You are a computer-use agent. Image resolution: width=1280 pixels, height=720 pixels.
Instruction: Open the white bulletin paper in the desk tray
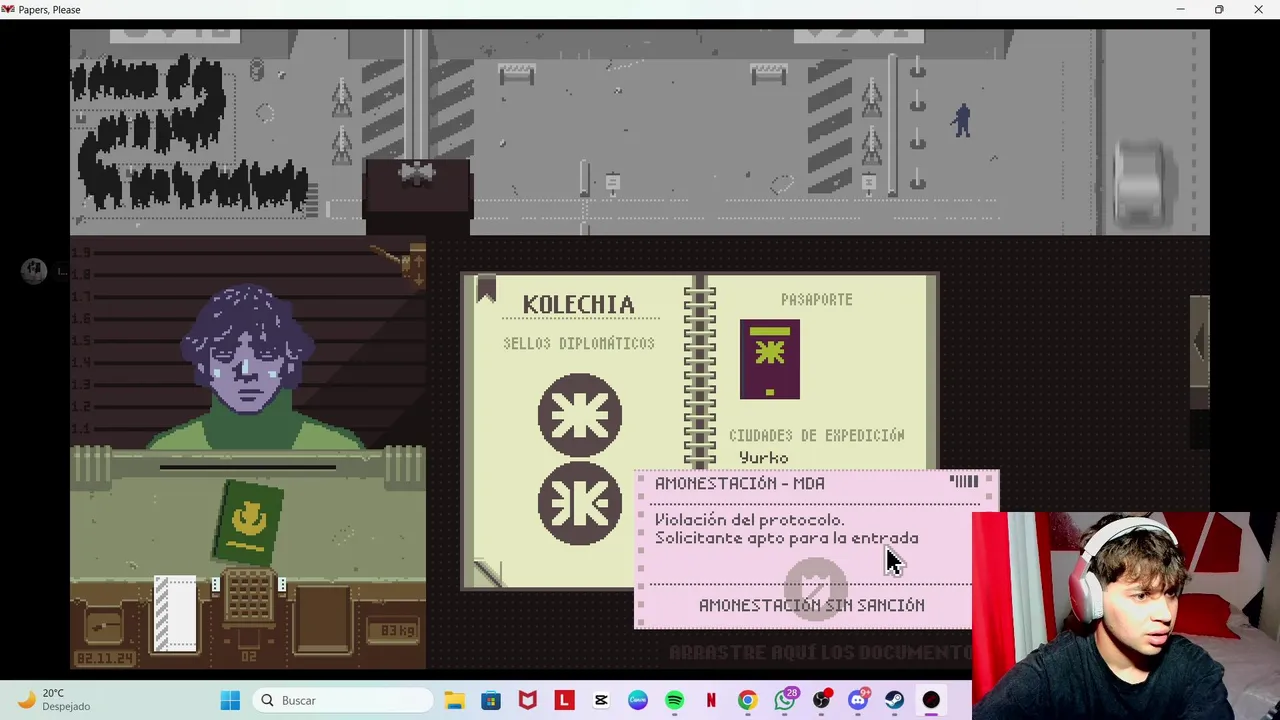tap(176, 613)
